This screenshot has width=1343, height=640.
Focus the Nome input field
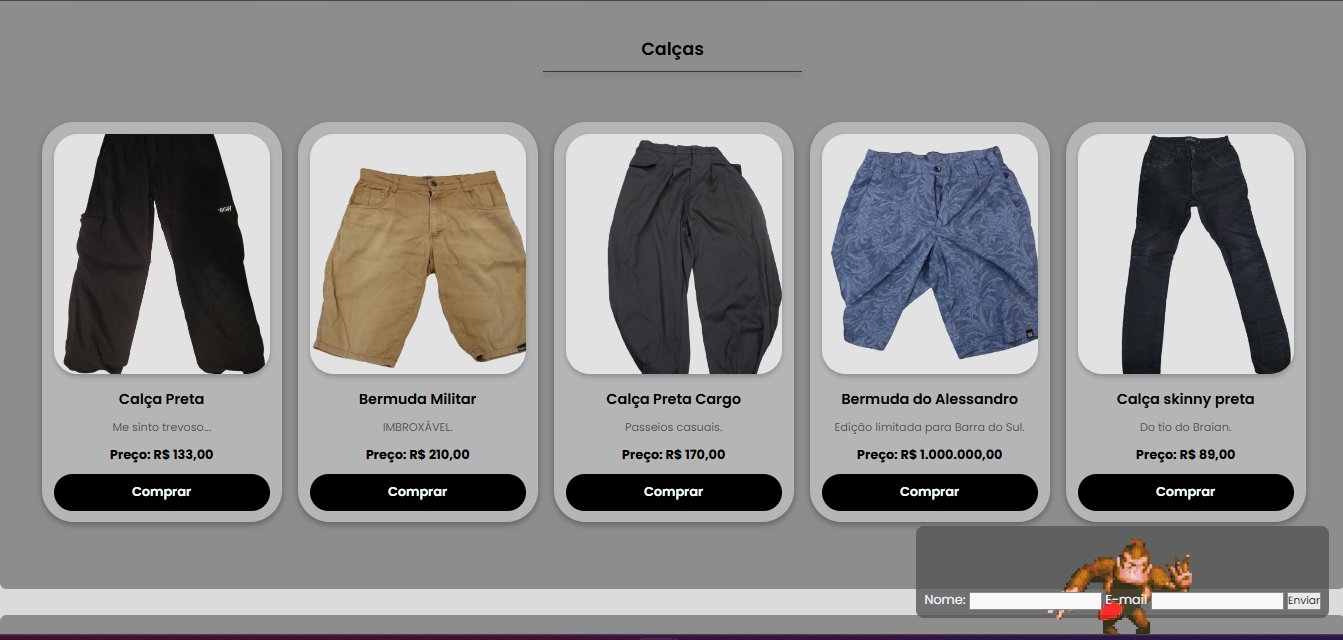click(x=1035, y=600)
